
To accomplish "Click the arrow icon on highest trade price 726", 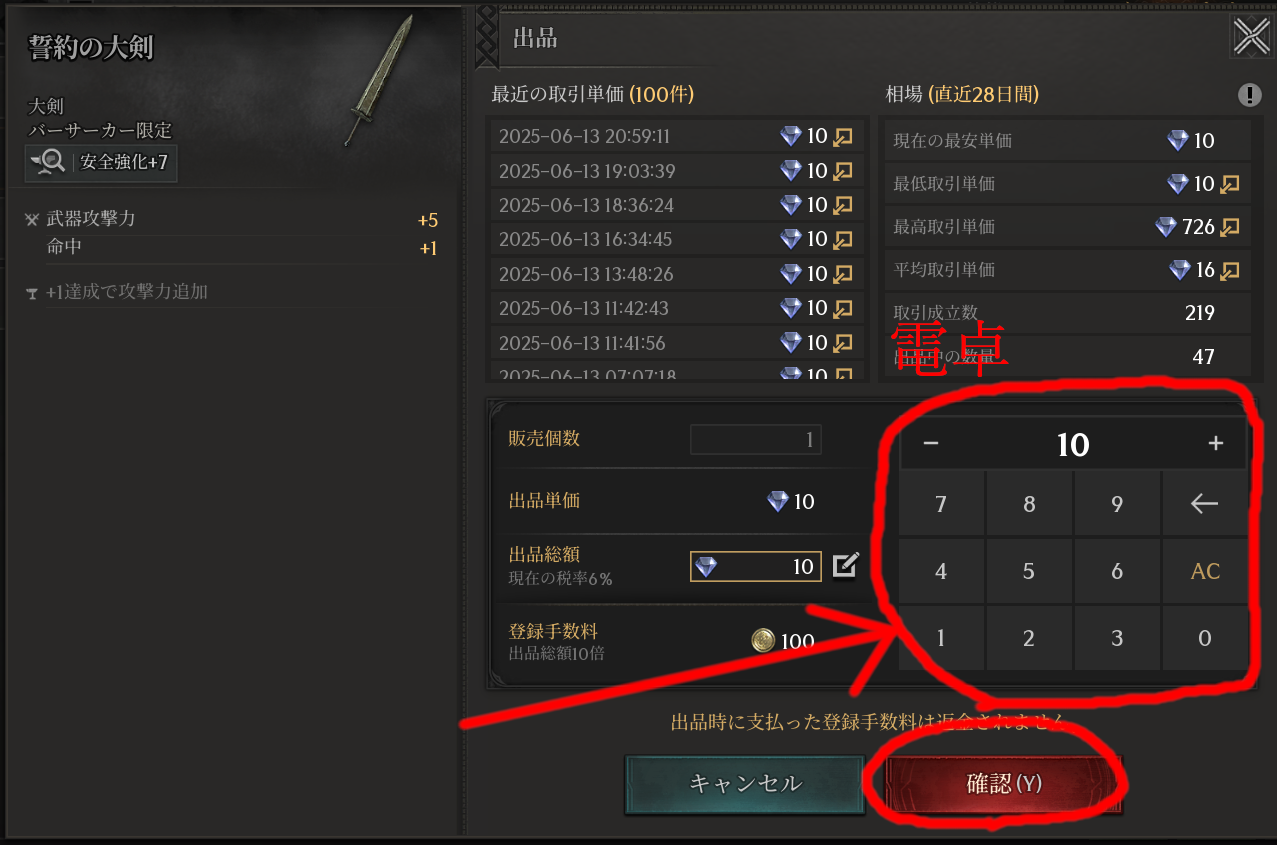I will click(x=1230, y=227).
